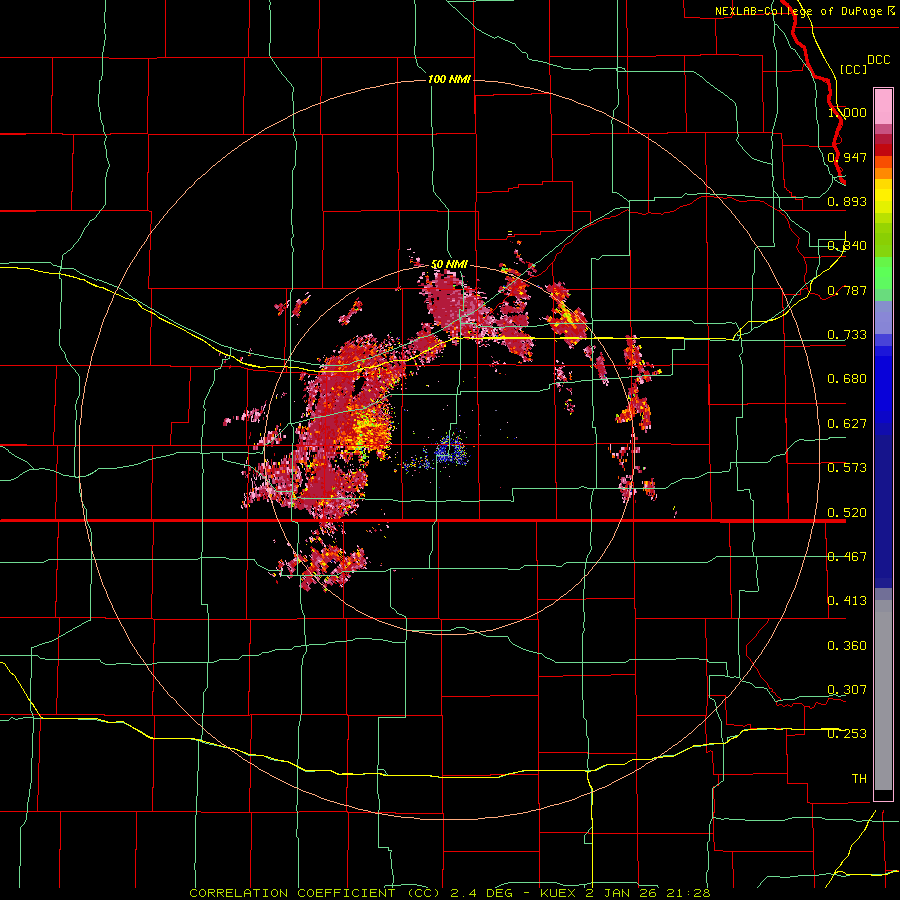Image resolution: width=900 pixels, height=900 pixels.
Task: Click the 0.680 value on the color scale
Action: [847, 379]
